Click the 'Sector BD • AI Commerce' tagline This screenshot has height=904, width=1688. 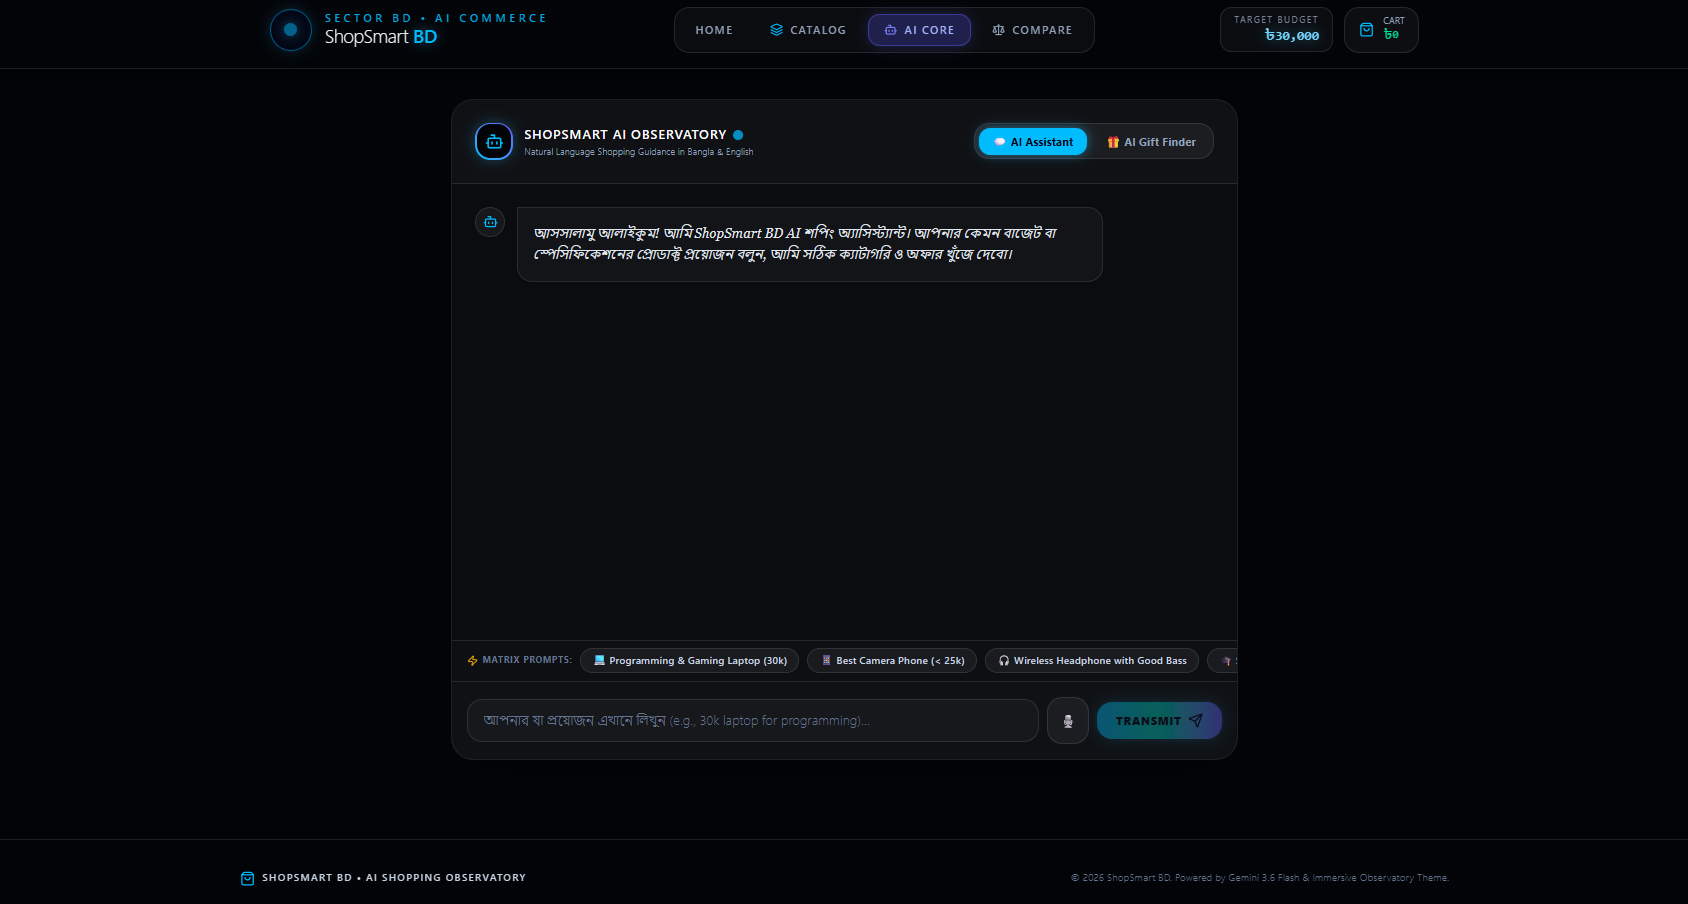[x=436, y=18]
